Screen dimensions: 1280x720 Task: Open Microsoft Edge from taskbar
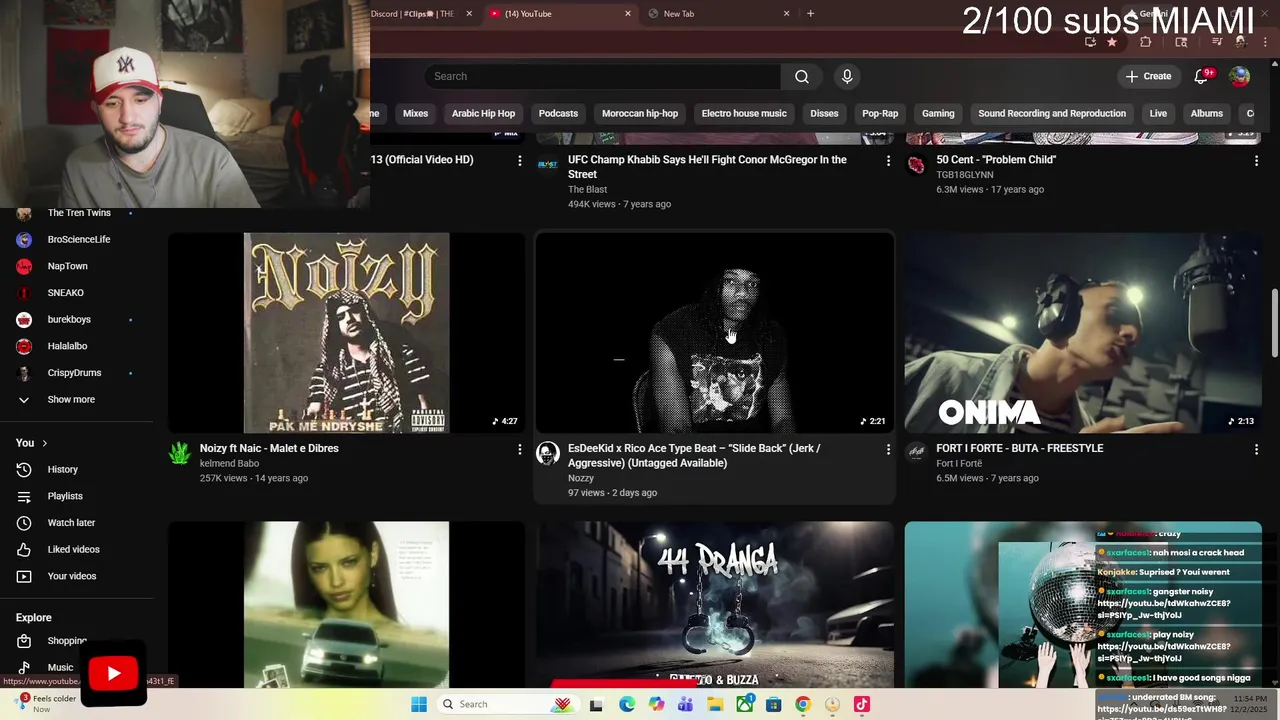[626, 704]
